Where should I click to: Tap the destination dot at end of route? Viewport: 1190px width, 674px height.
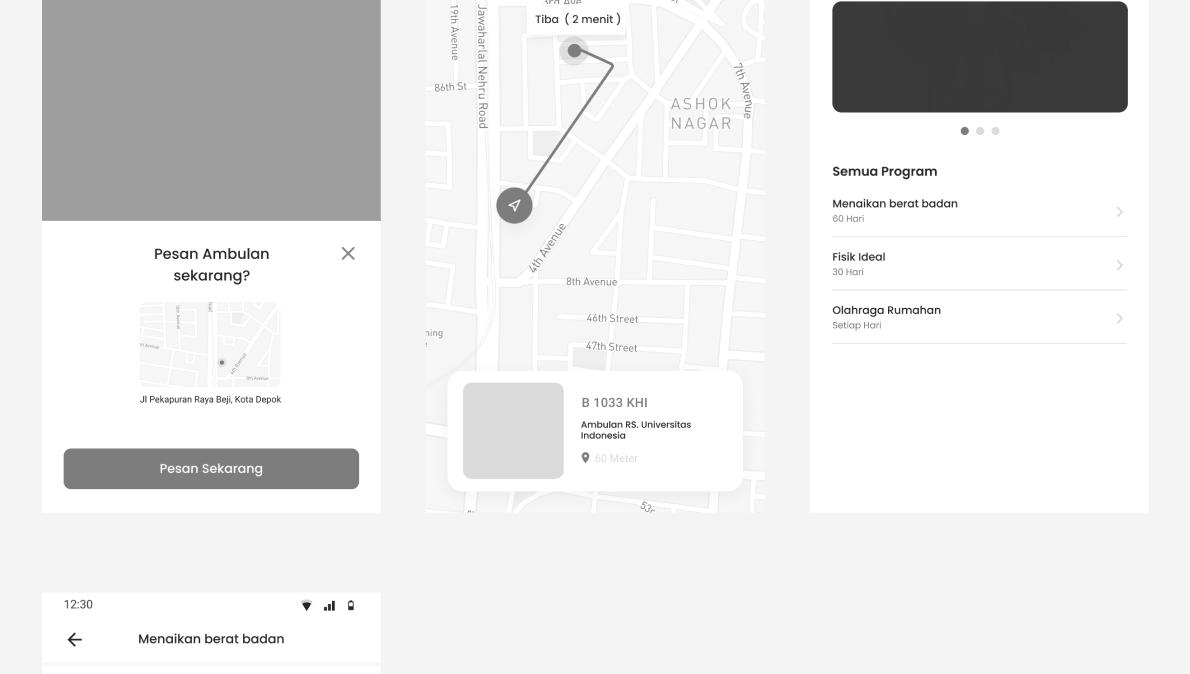(x=574, y=50)
